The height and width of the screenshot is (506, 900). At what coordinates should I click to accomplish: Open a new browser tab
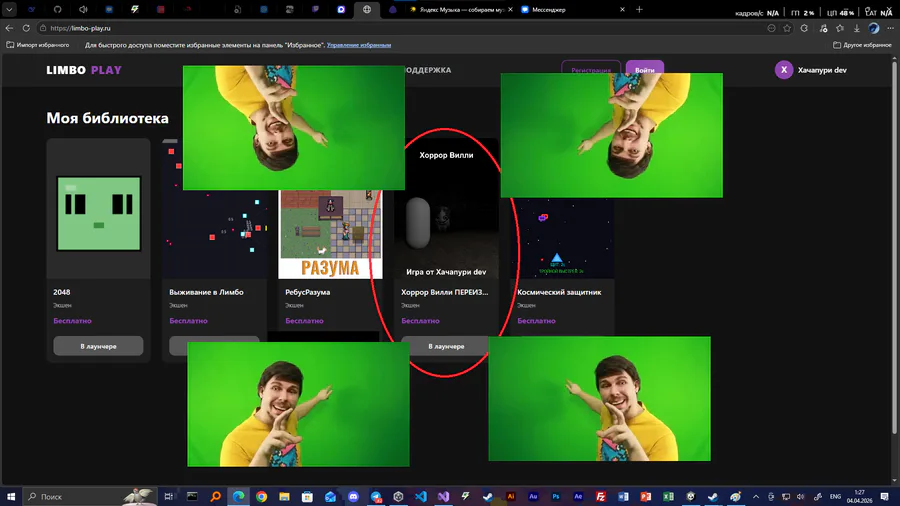639,10
